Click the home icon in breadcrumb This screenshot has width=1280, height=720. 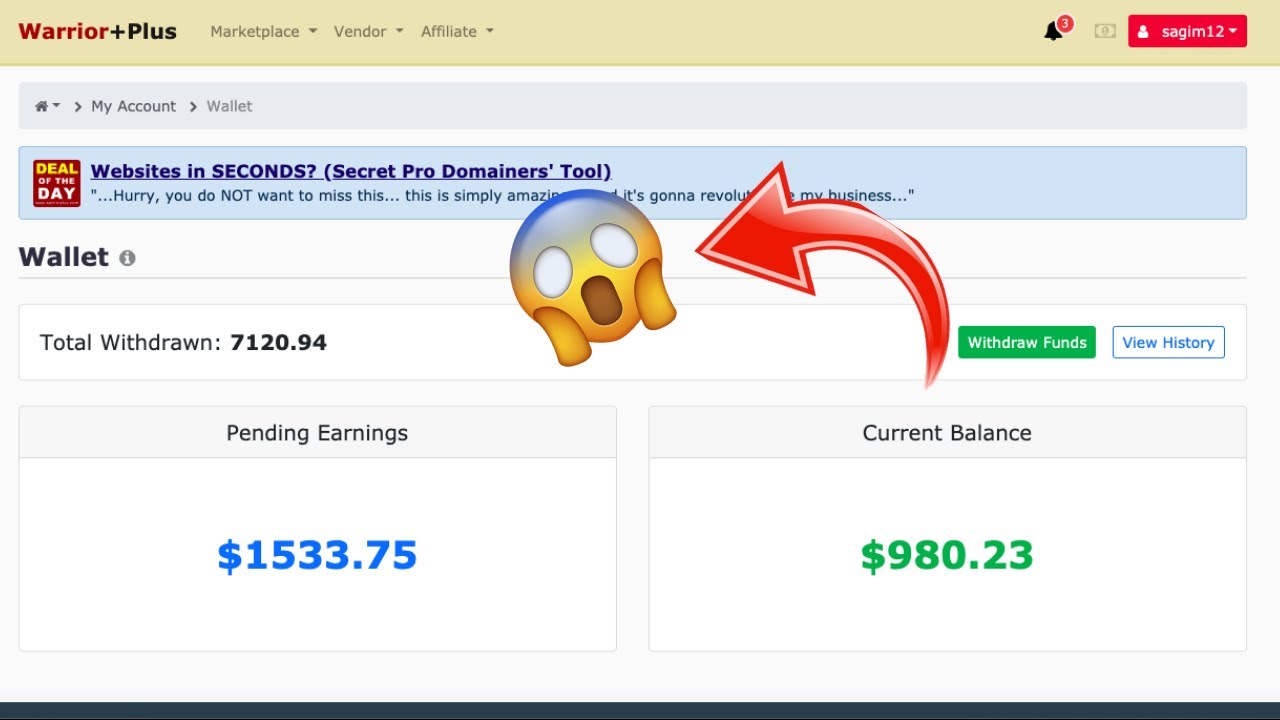42,106
